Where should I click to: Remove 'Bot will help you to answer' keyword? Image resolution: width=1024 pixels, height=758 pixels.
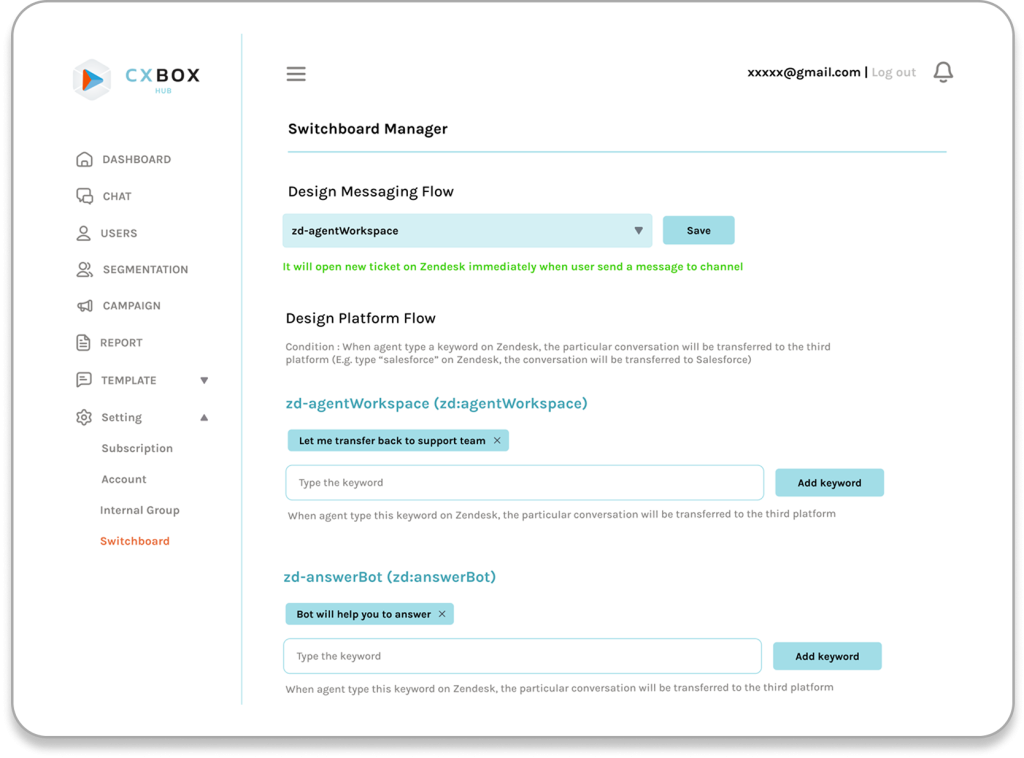[x=442, y=614]
